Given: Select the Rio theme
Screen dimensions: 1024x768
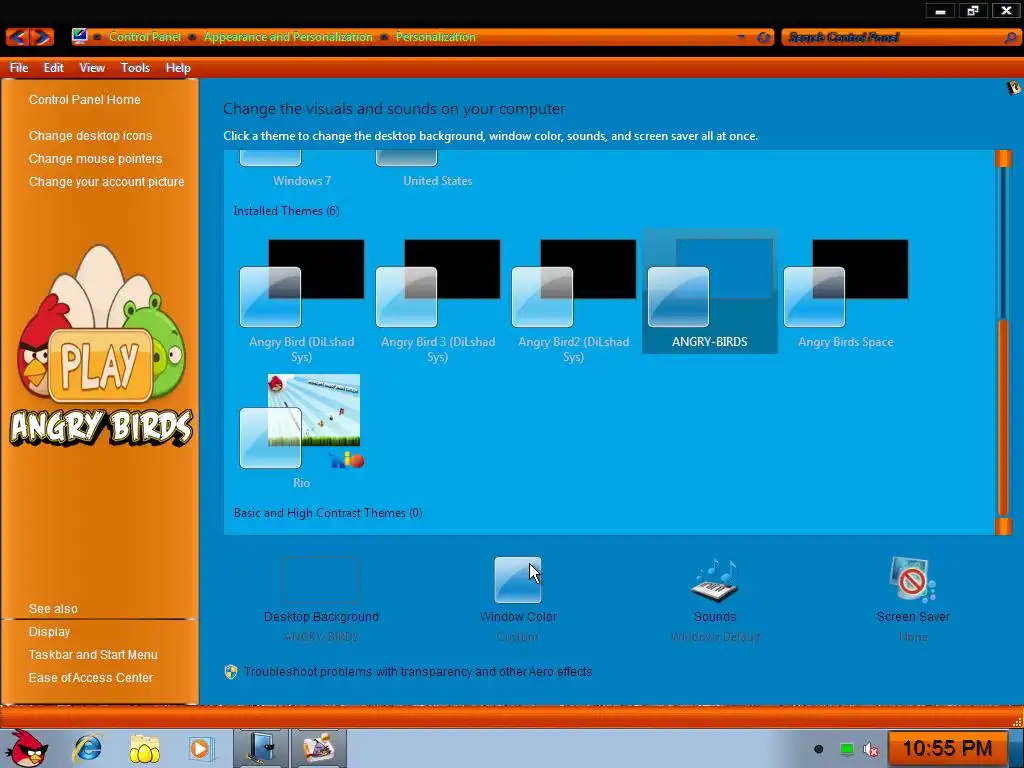Looking at the screenshot, I should point(302,431).
